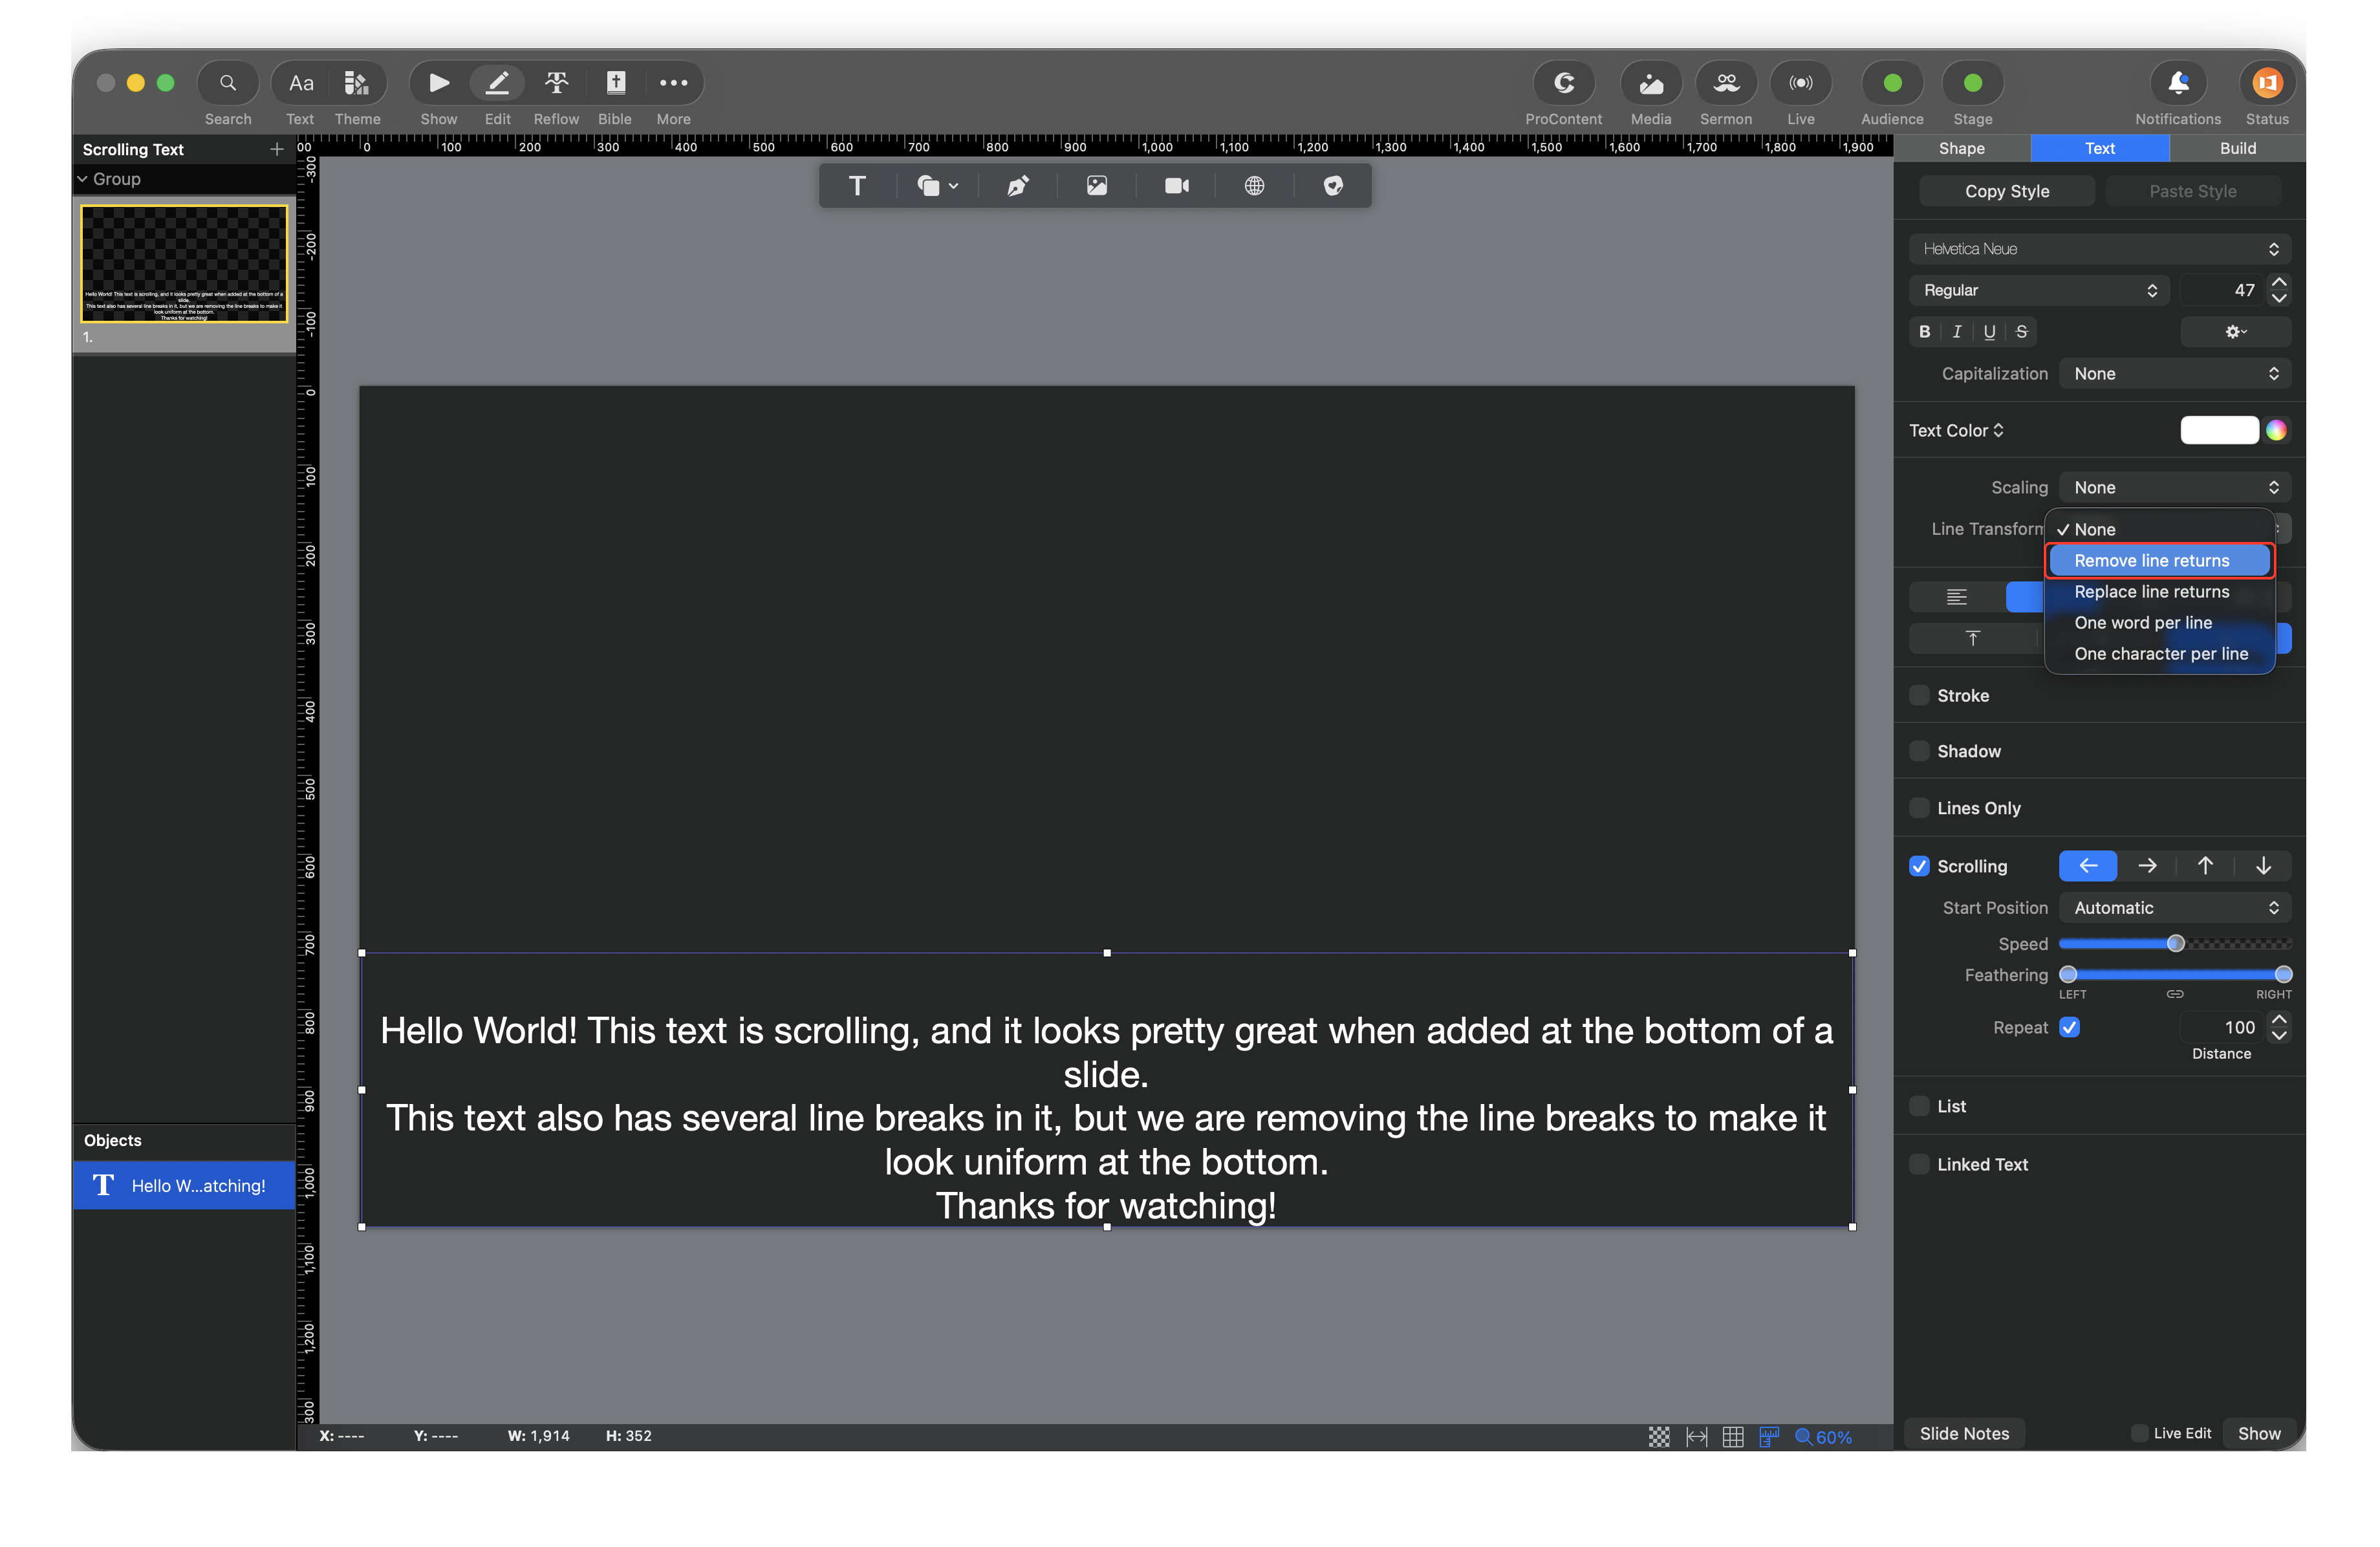This screenshot has height=1547, width=2380.
Task: Enable the Linked Text checkbox
Action: coord(1919,1164)
